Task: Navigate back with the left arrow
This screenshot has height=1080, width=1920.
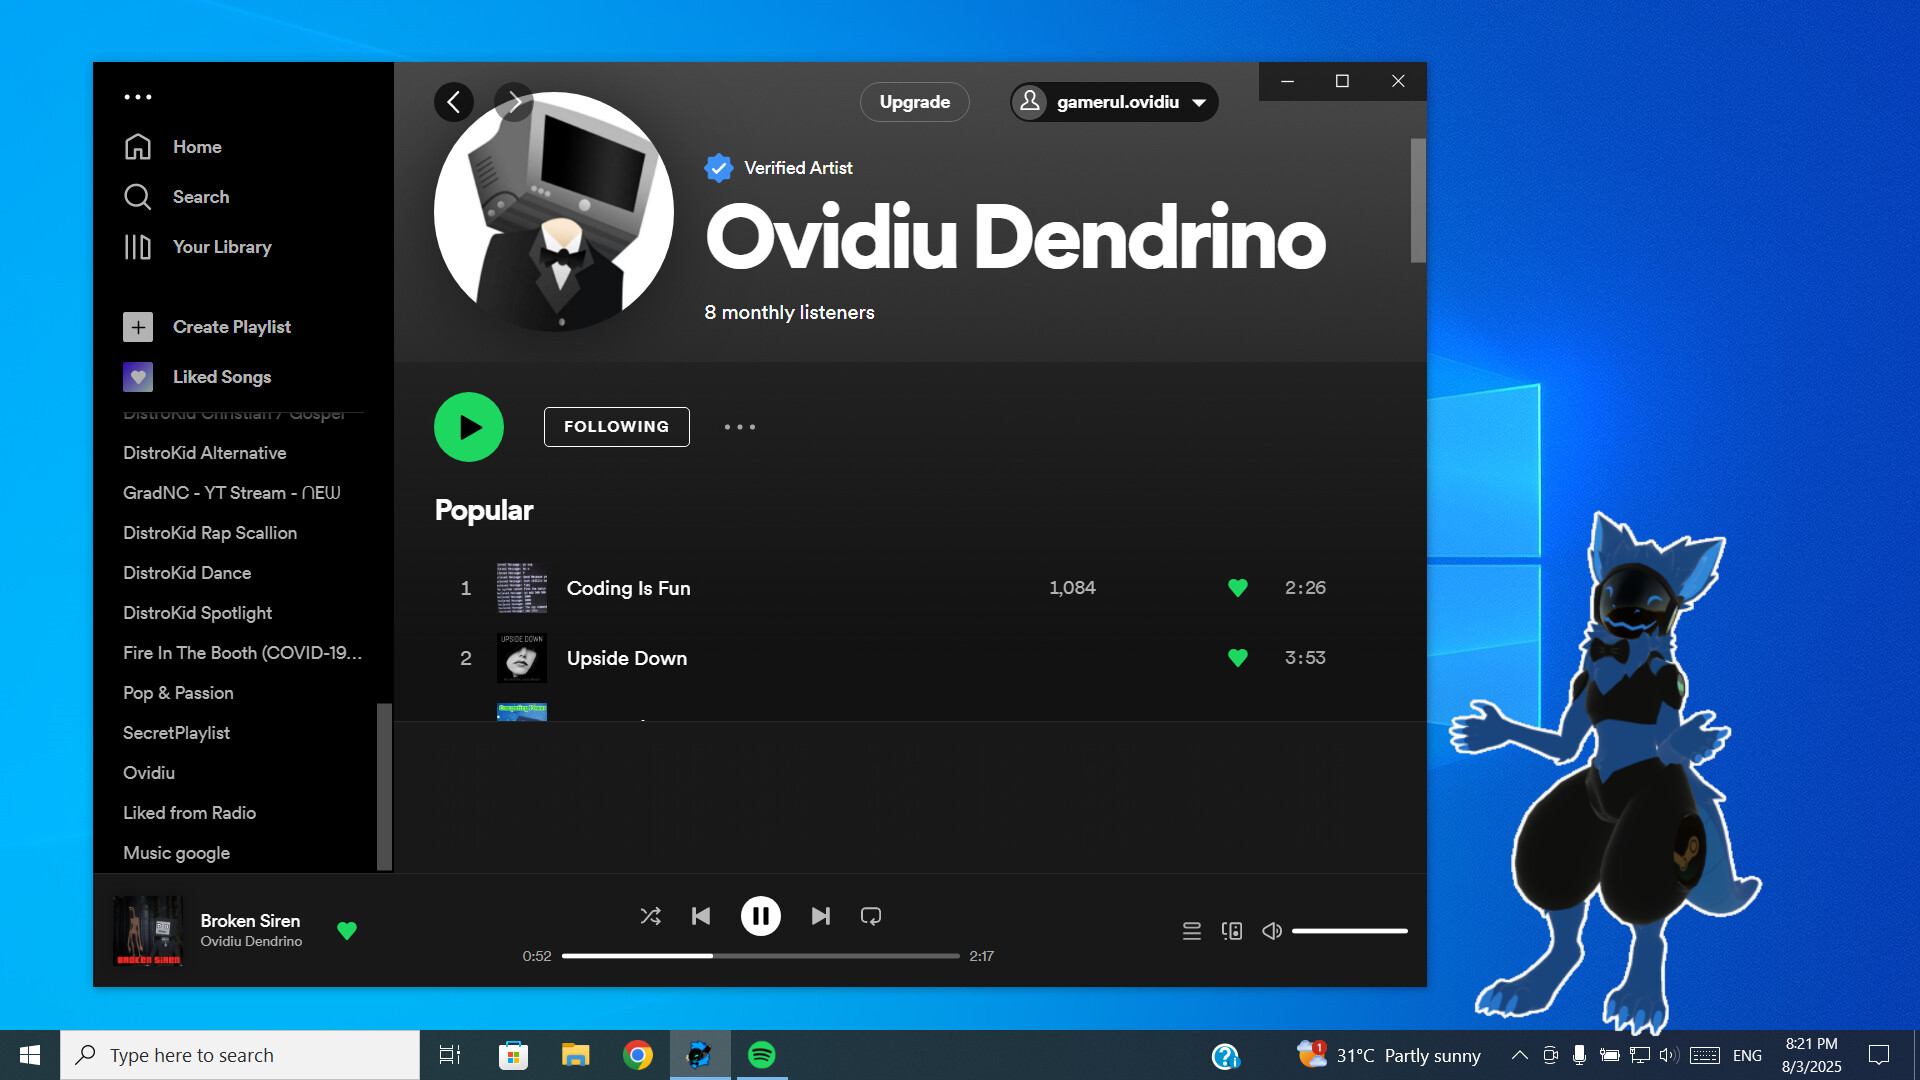Action: (454, 102)
